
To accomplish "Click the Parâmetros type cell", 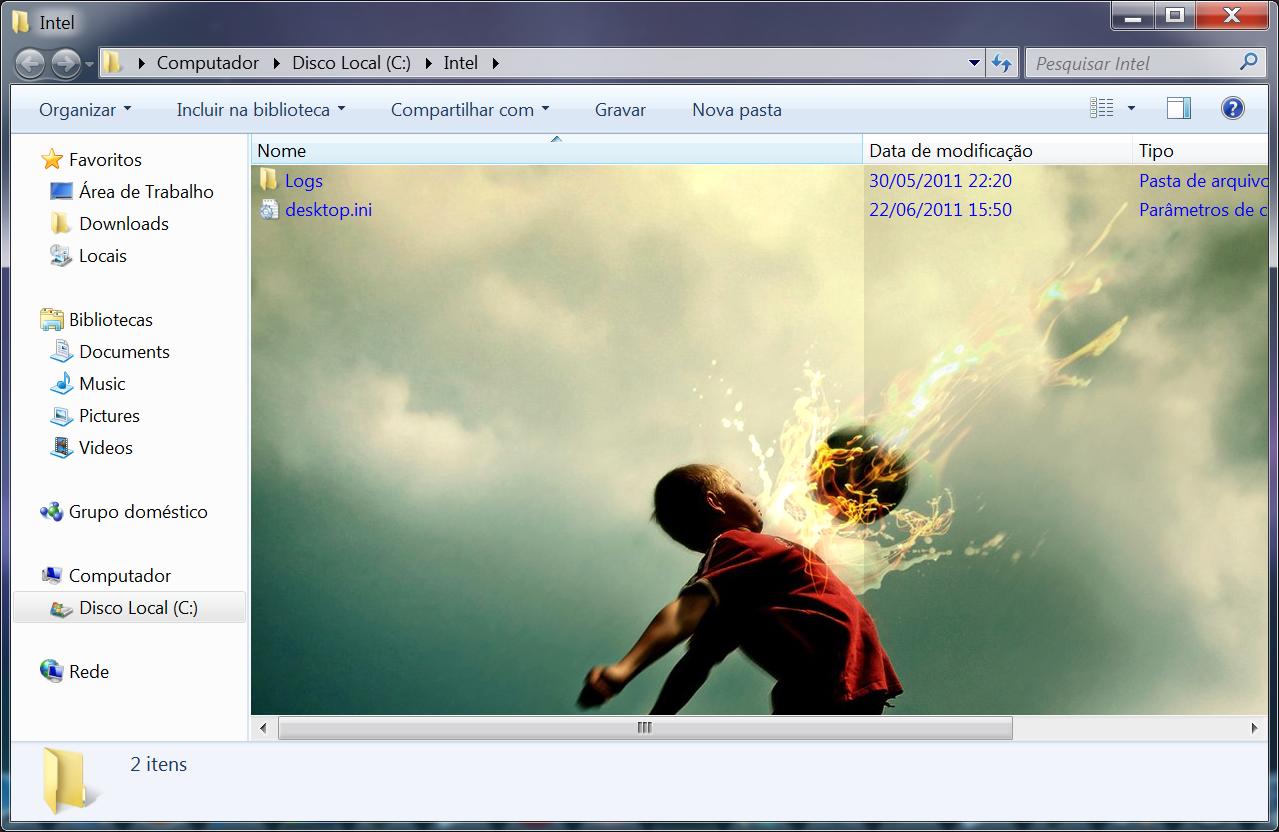I will [x=1203, y=210].
